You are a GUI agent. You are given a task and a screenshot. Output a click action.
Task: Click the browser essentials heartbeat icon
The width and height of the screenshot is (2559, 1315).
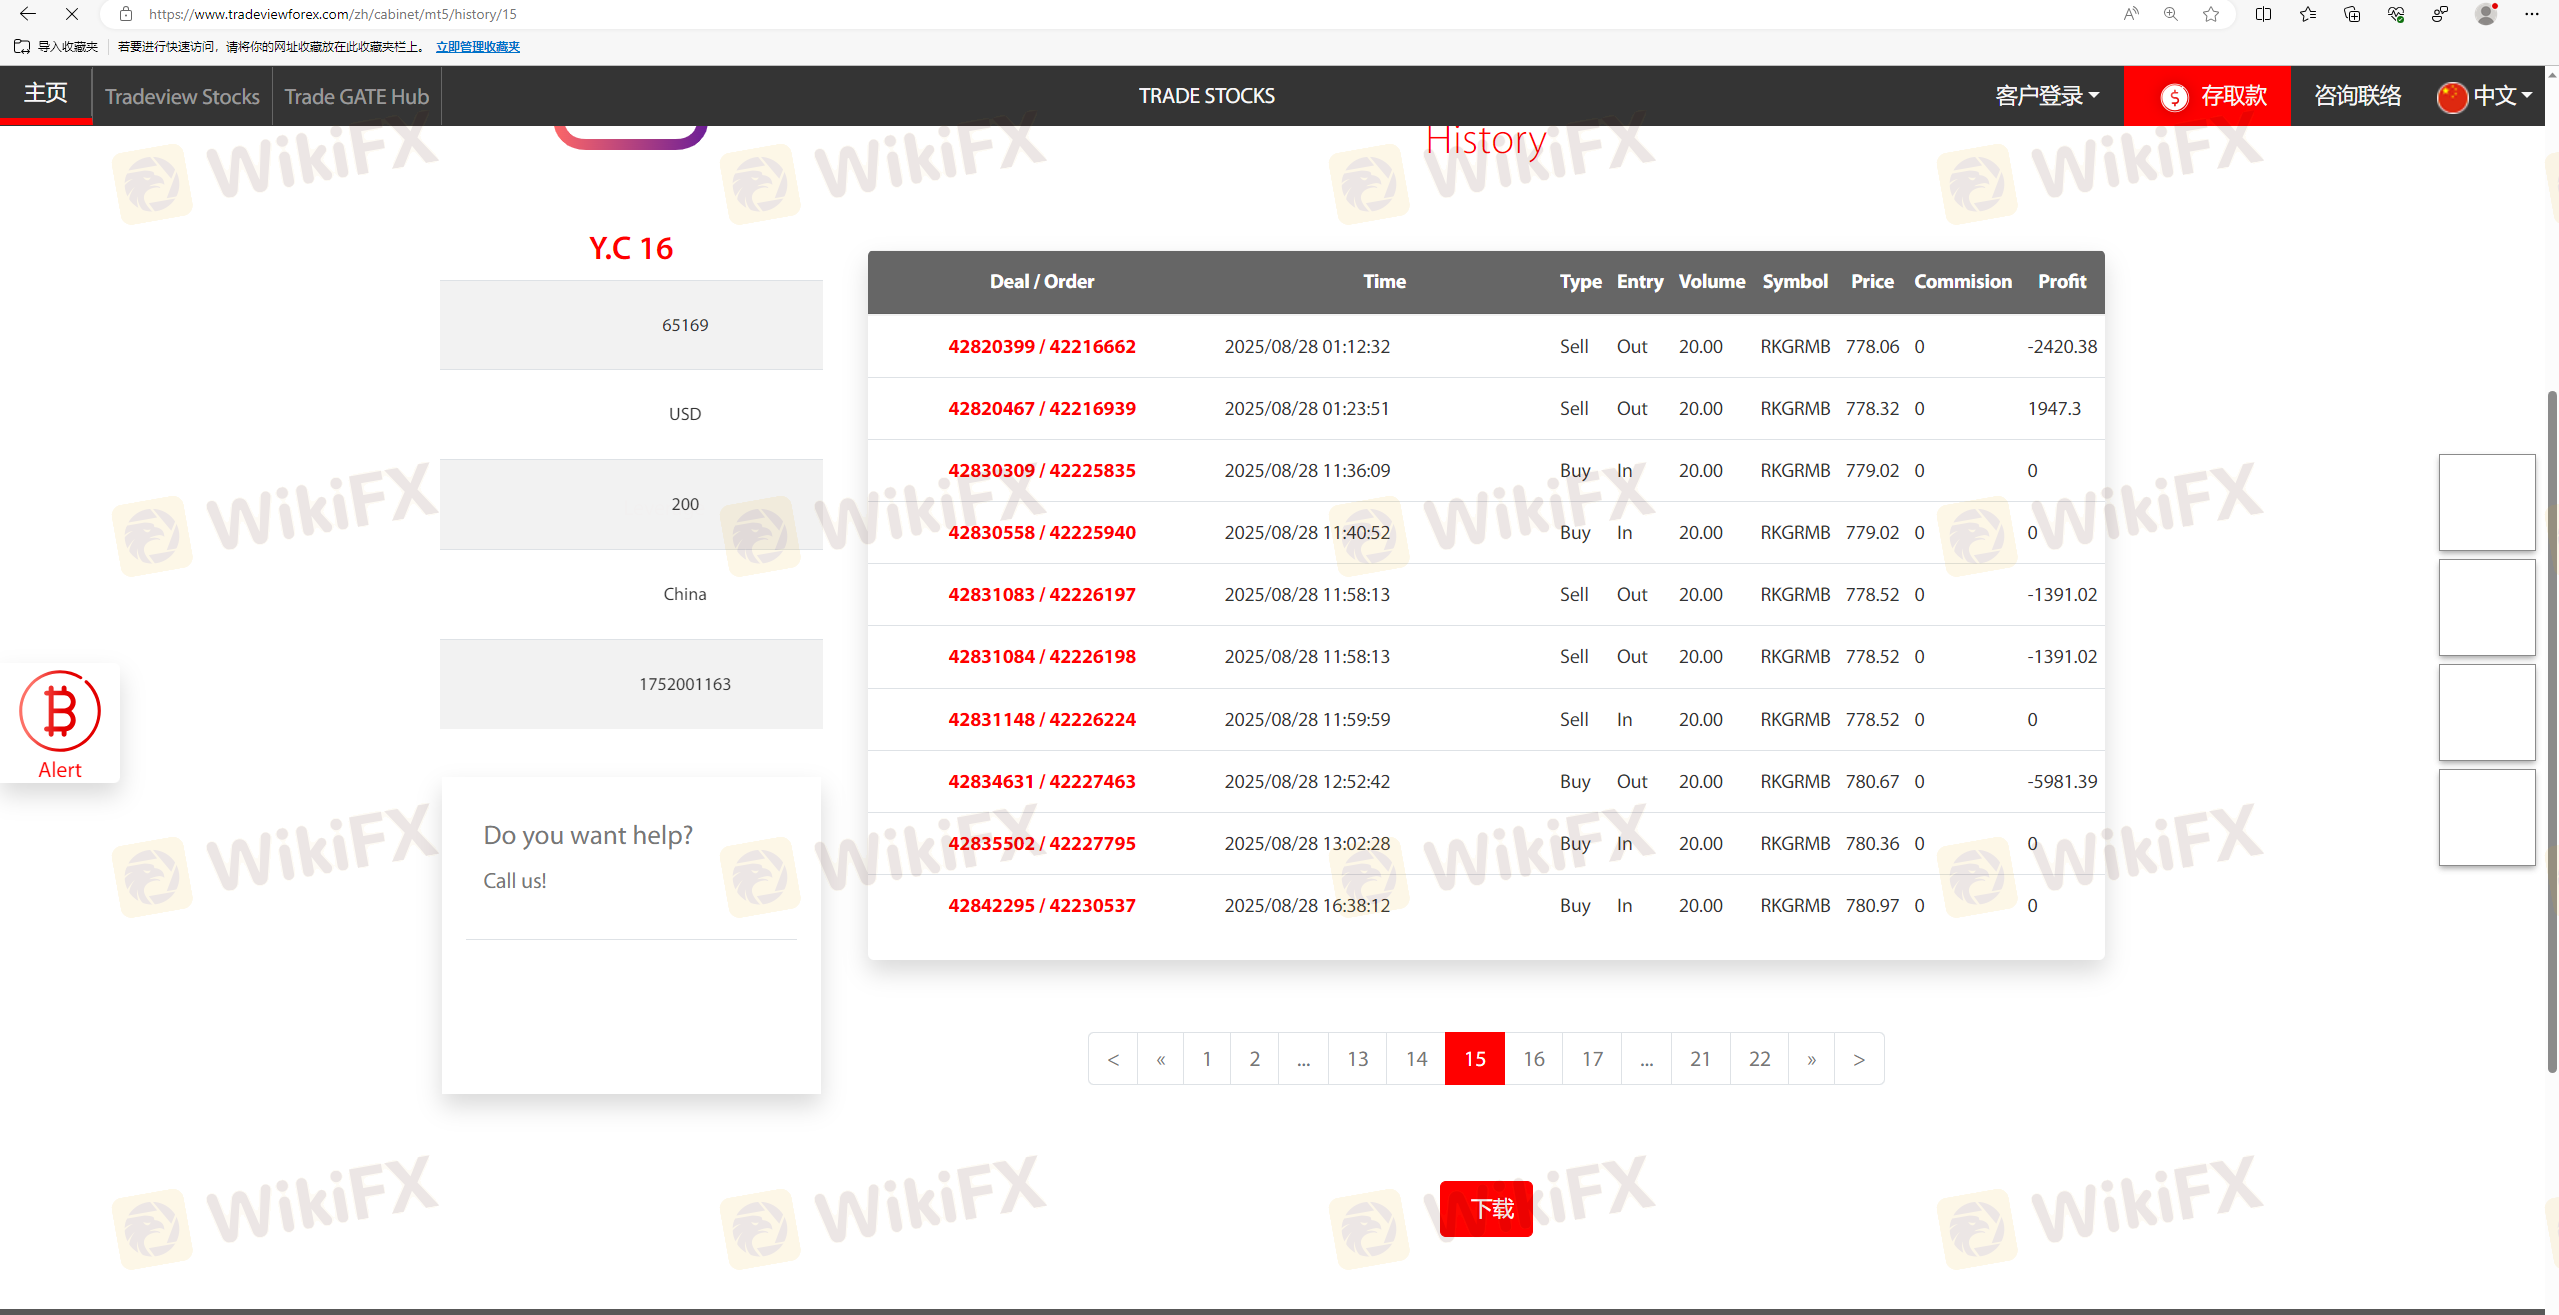[2396, 14]
